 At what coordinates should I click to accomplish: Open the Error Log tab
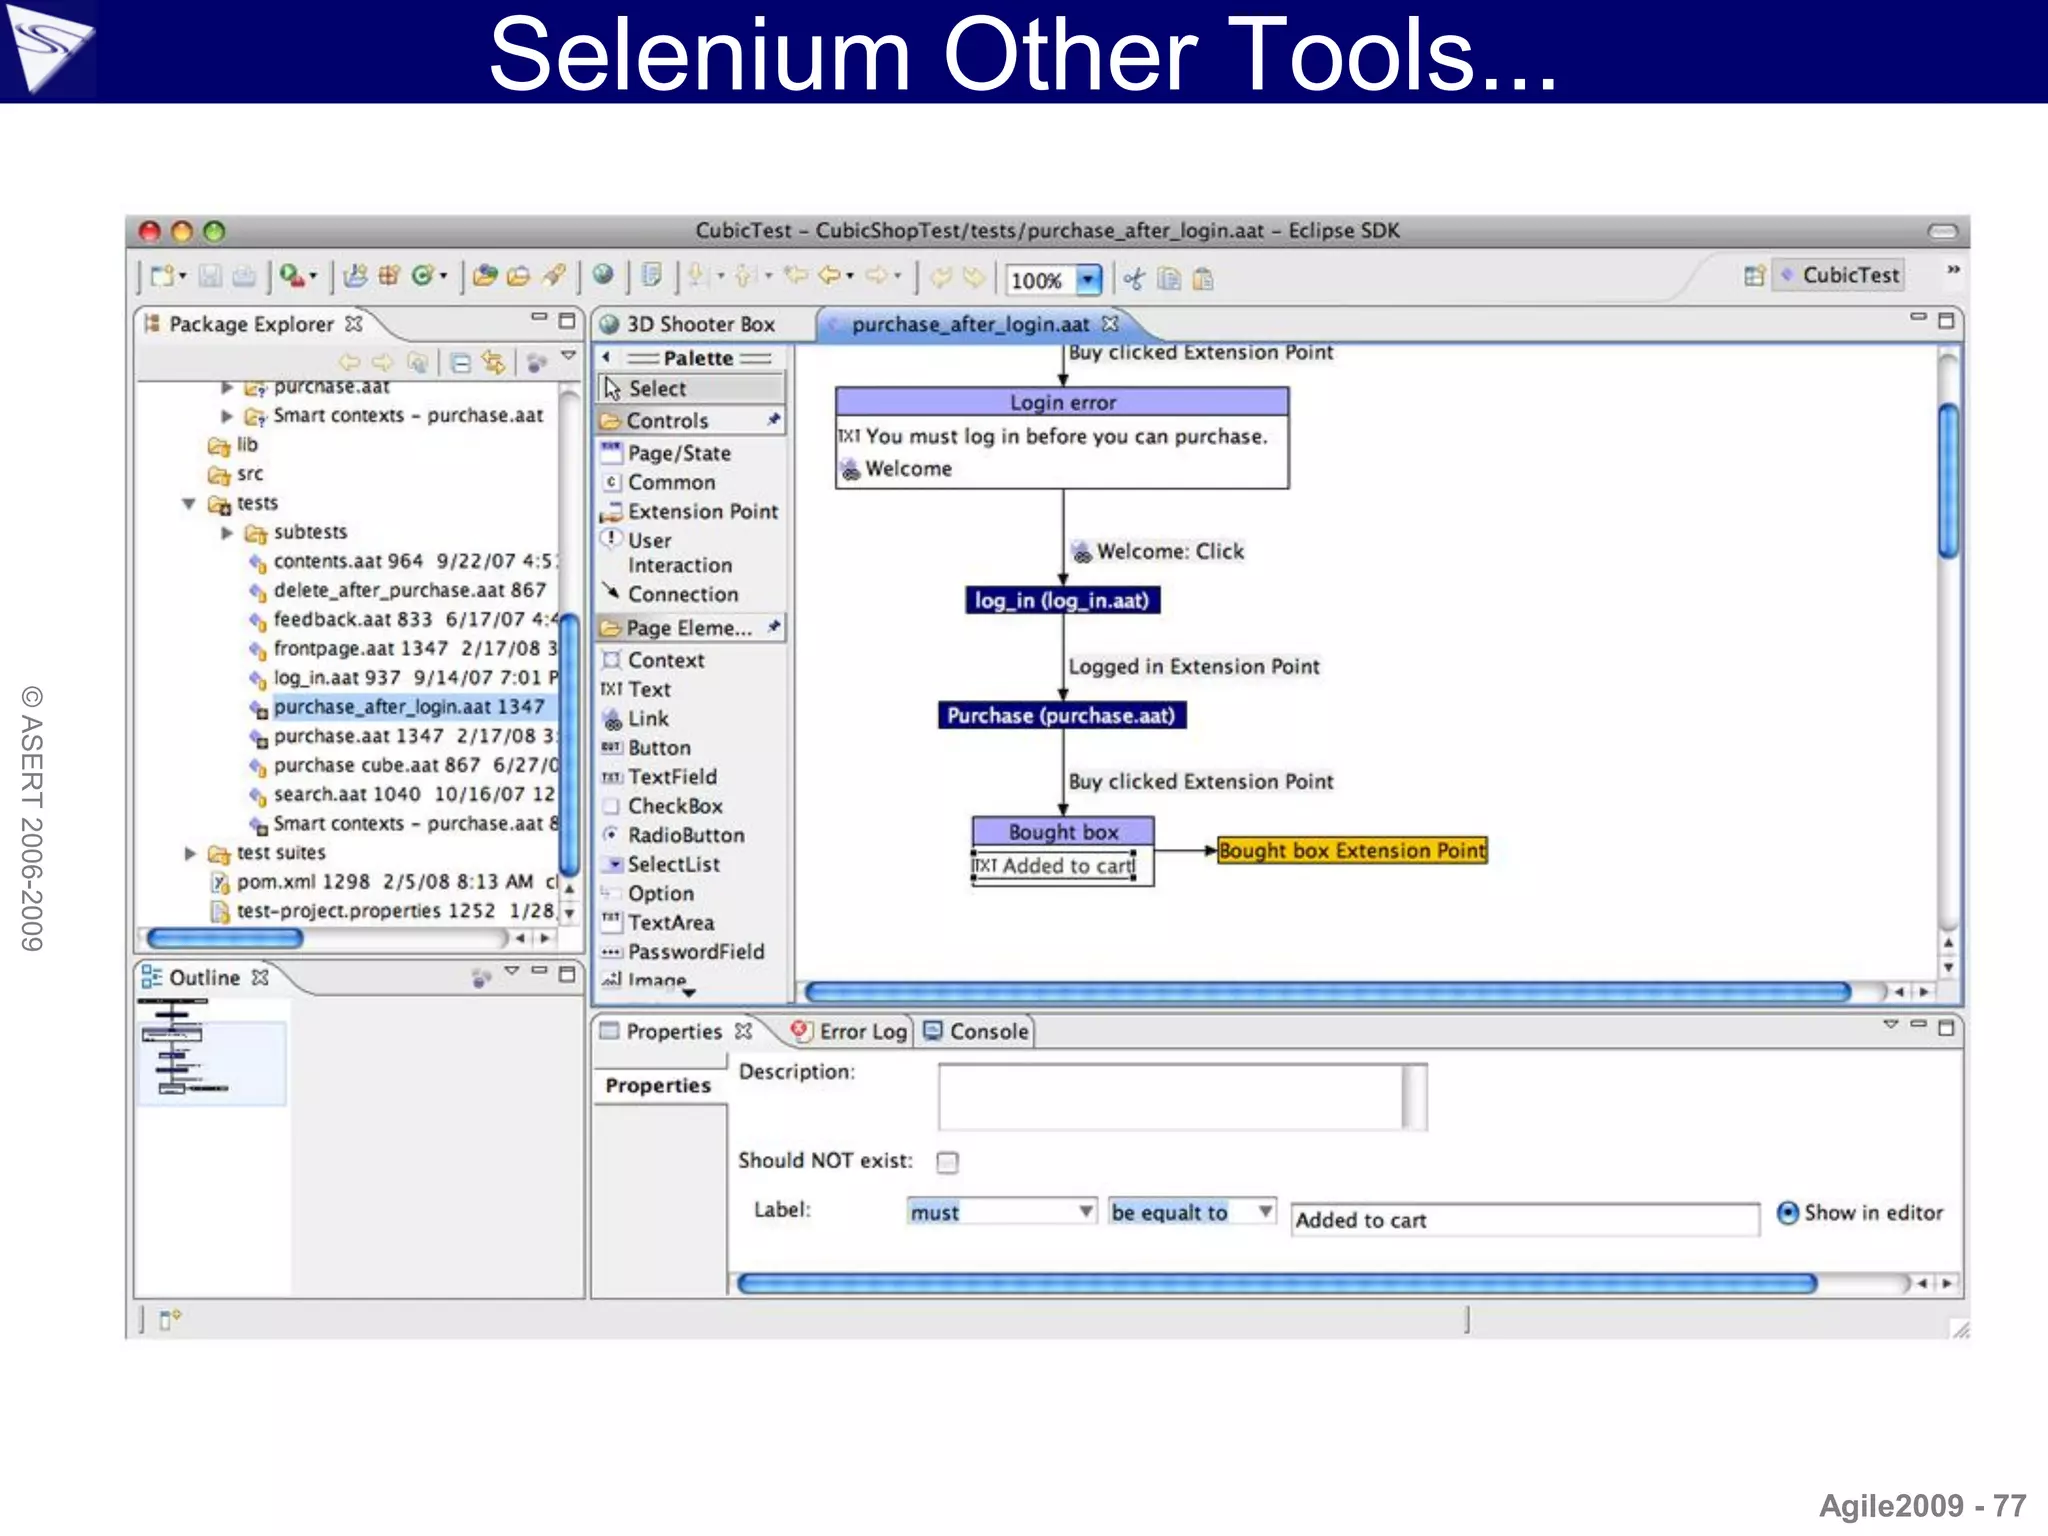point(851,1031)
